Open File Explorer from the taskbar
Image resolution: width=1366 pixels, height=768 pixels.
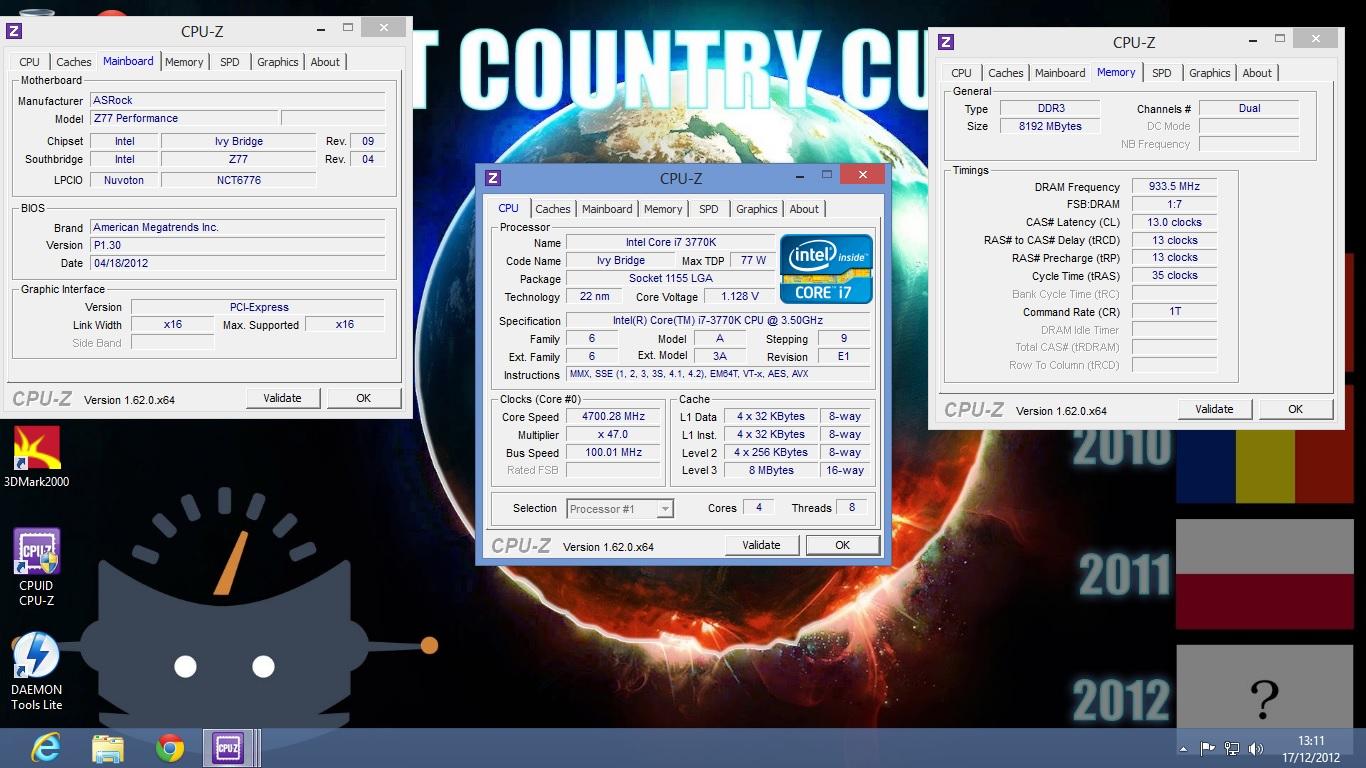coord(108,747)
